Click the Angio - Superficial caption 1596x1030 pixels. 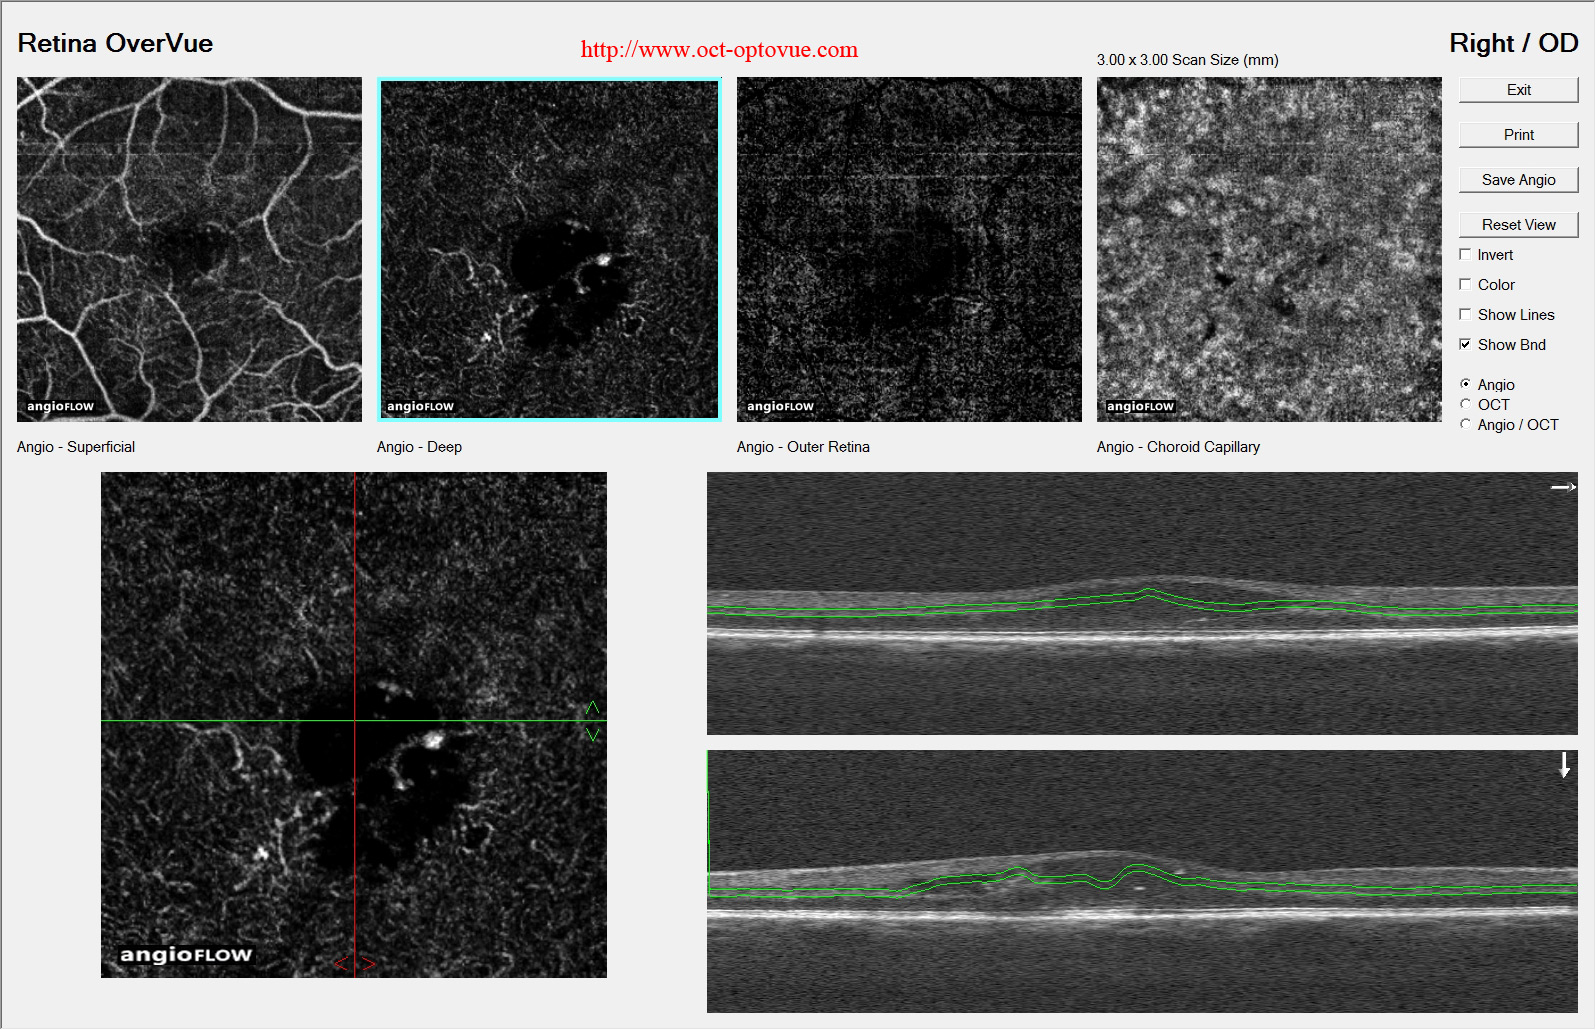[76, 447]
